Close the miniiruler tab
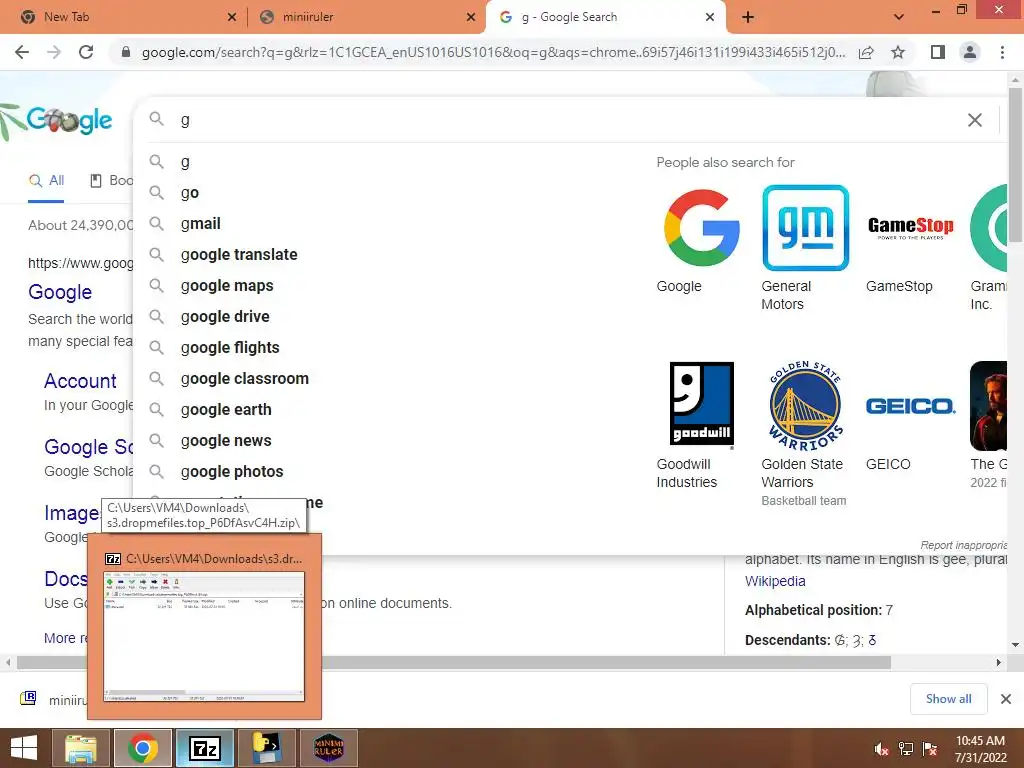 pyautogui.click(x=471, y=17)
